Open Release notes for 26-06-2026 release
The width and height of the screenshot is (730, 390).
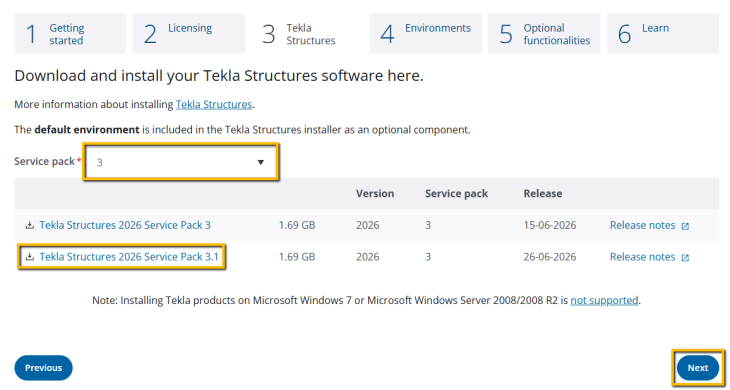point(642,257)
